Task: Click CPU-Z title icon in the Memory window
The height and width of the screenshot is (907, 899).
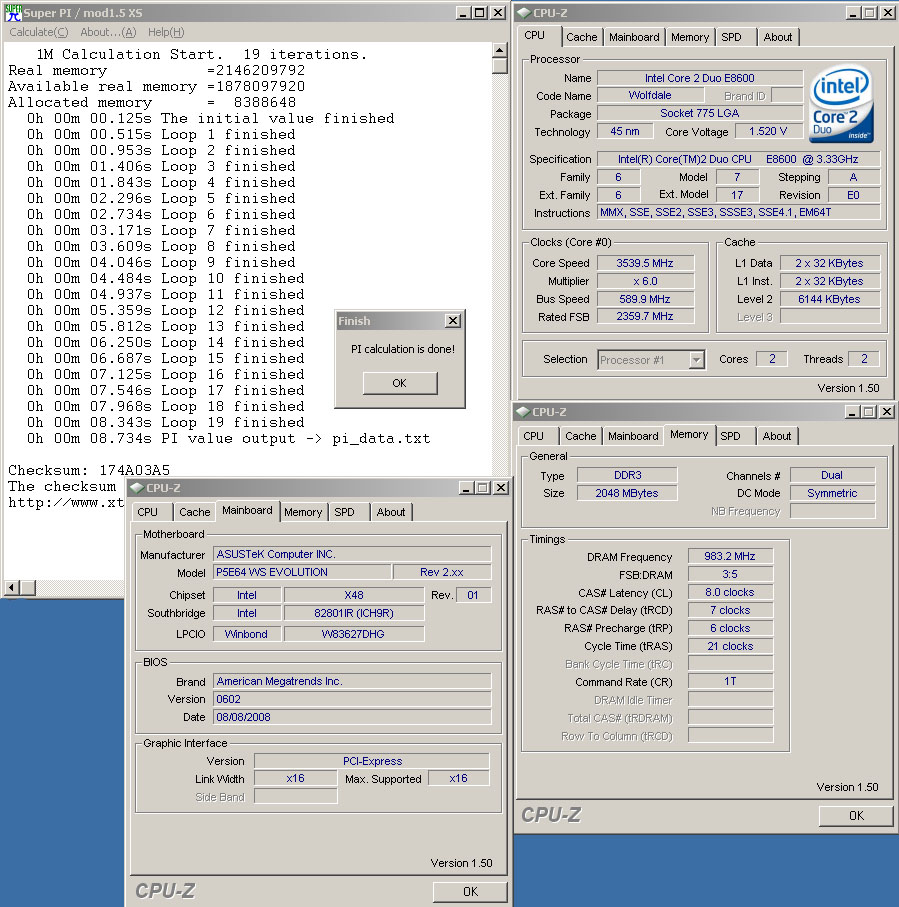Action: click(523, 412)
